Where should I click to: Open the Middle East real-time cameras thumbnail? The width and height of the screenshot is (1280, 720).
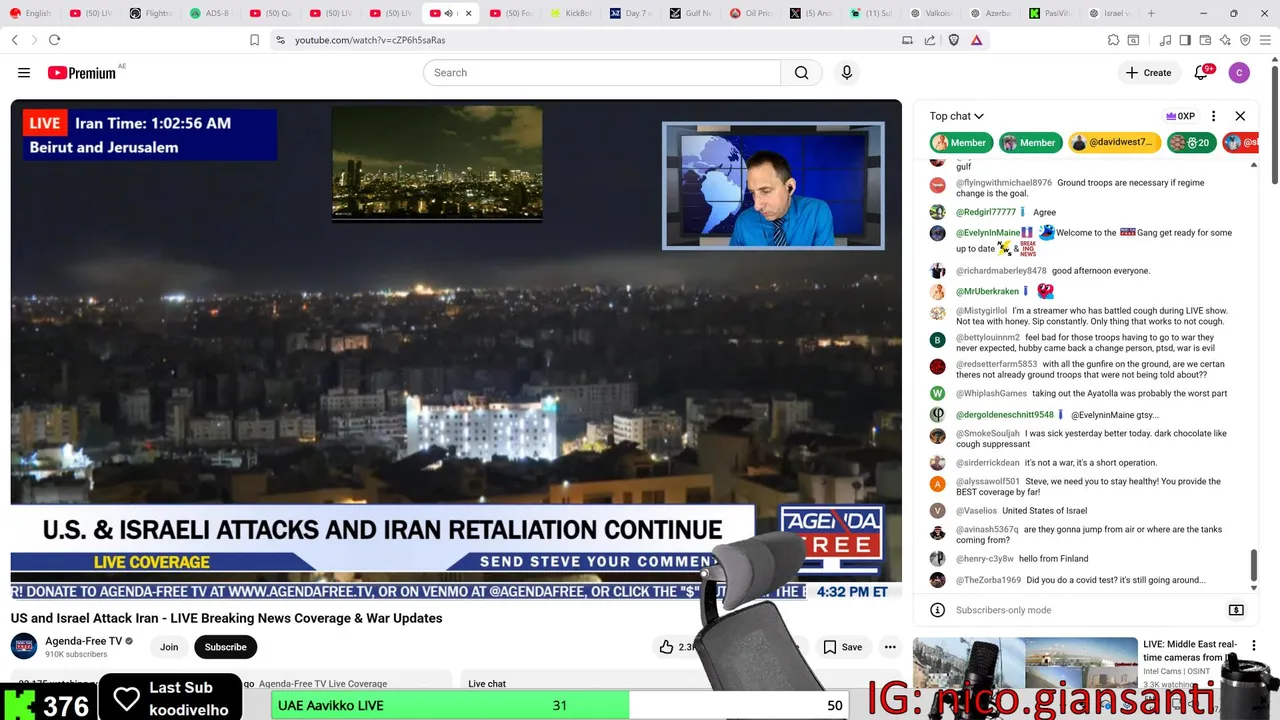(1025, 664)
